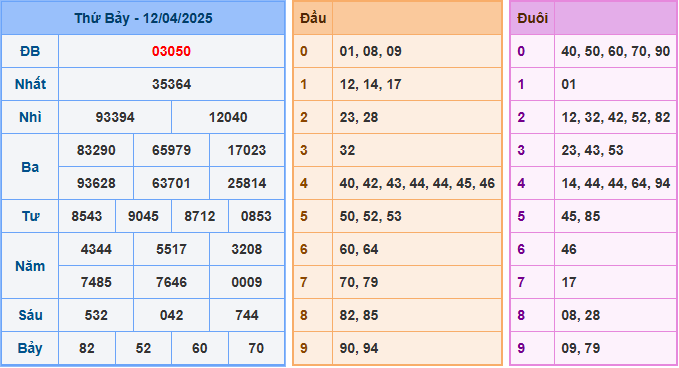679x368 pixels.
Task: Select third prize number 65979
Action: 171,150
